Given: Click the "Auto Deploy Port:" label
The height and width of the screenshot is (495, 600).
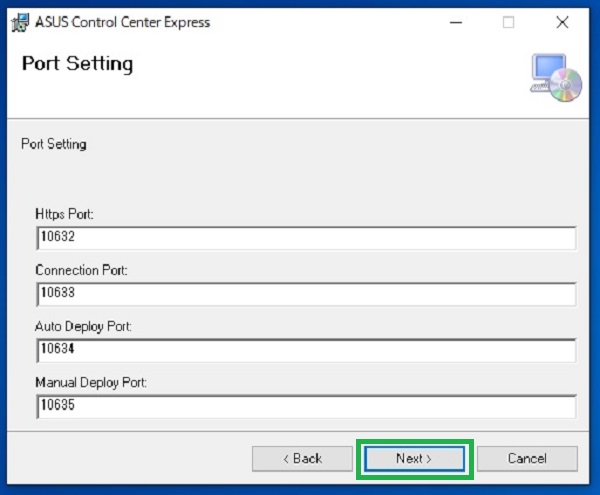Looking at the screenshot, I should pyautogui.click(x=83, y=327).
